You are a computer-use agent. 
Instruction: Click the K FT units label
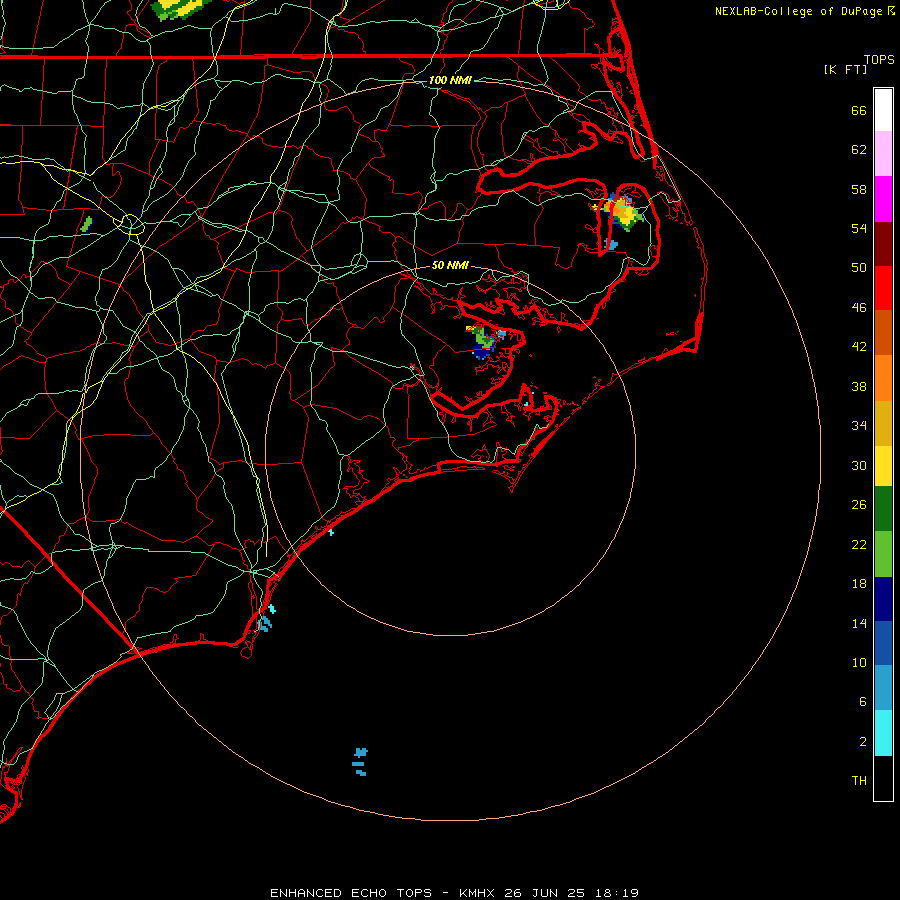tap(845, 69)
